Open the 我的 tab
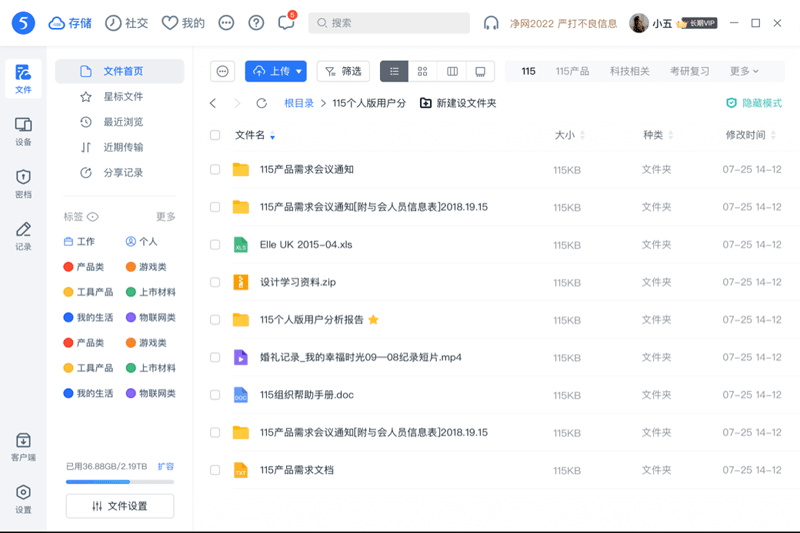The height and width of the screenshot is (533, 800). (183, 23)
